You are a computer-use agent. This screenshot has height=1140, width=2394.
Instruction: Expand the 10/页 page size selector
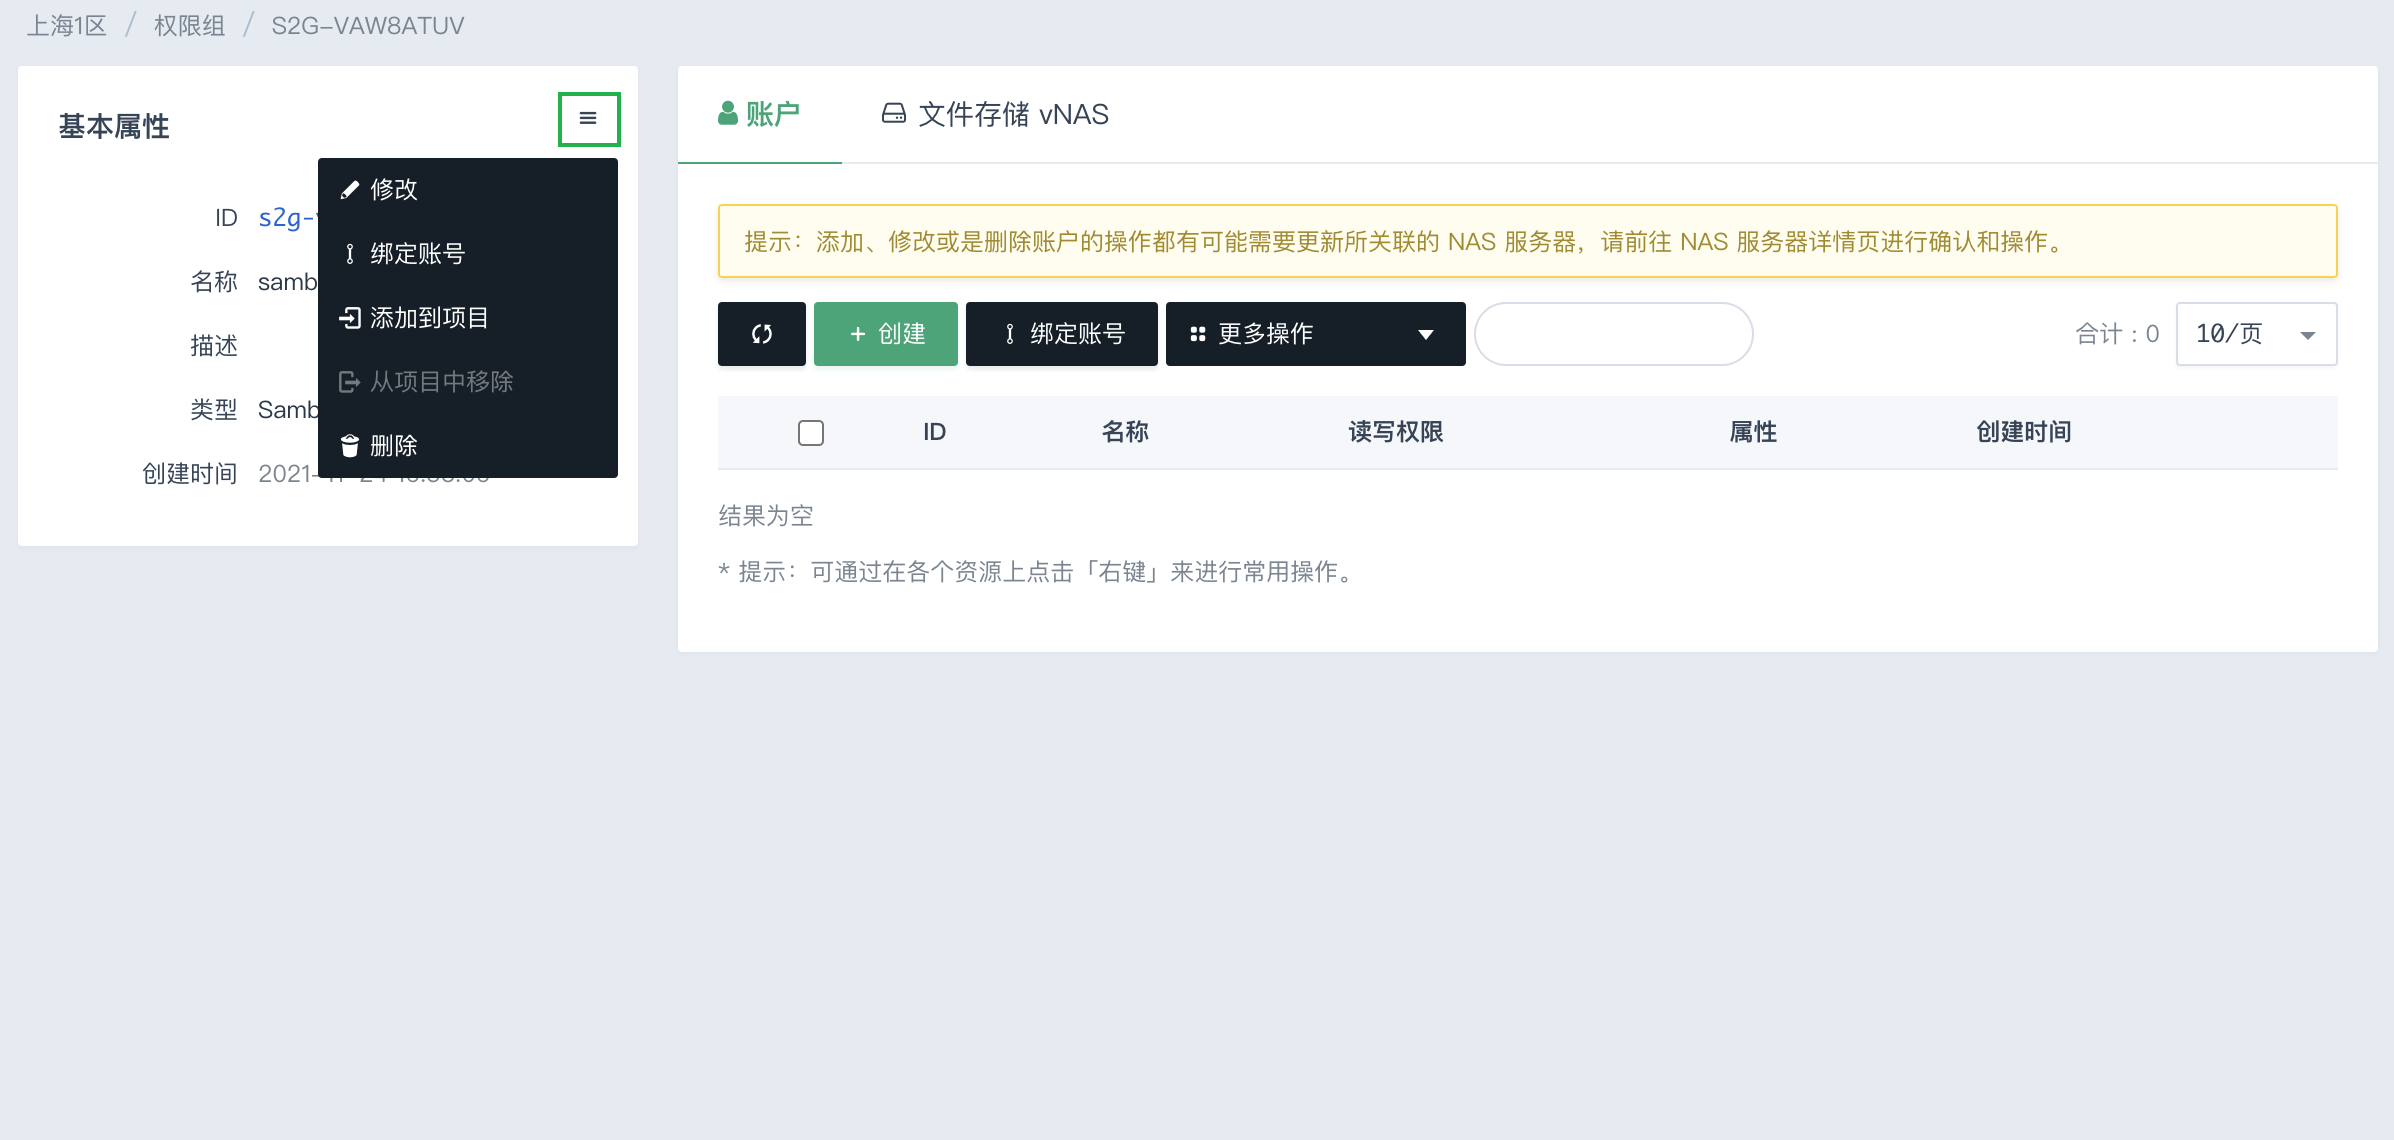[x=2256, y=334]
